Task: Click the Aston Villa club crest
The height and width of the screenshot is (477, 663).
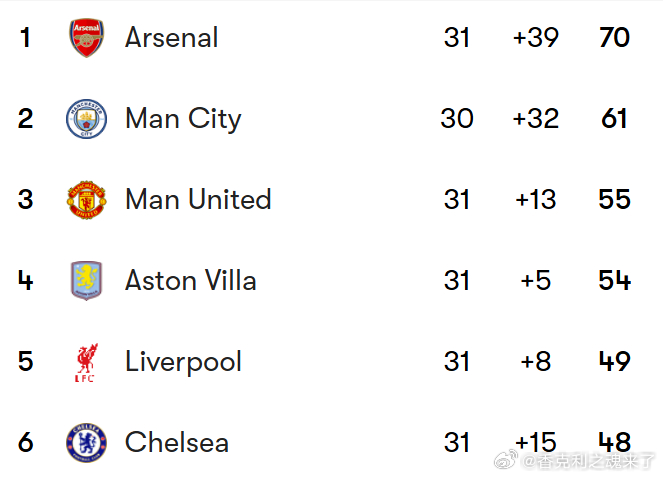Action: pyautogui.click(x=86, y=281)
